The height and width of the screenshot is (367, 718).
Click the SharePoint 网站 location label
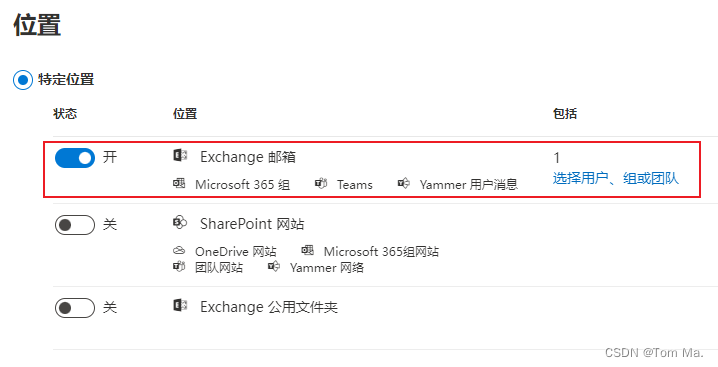coord(252,224)
